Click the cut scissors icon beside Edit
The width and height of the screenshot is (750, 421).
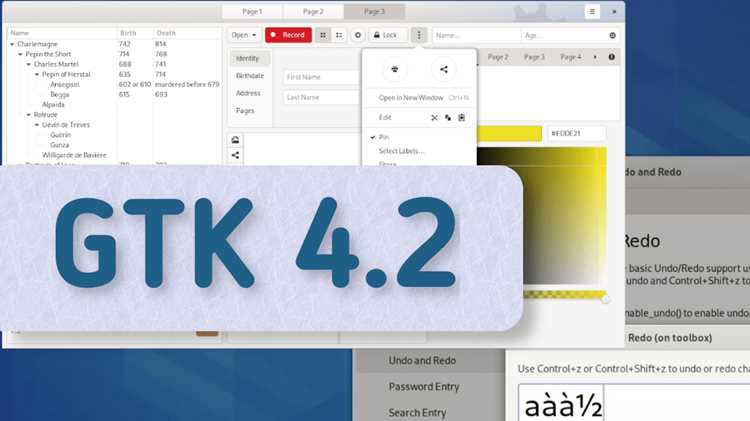coord(434,118)
